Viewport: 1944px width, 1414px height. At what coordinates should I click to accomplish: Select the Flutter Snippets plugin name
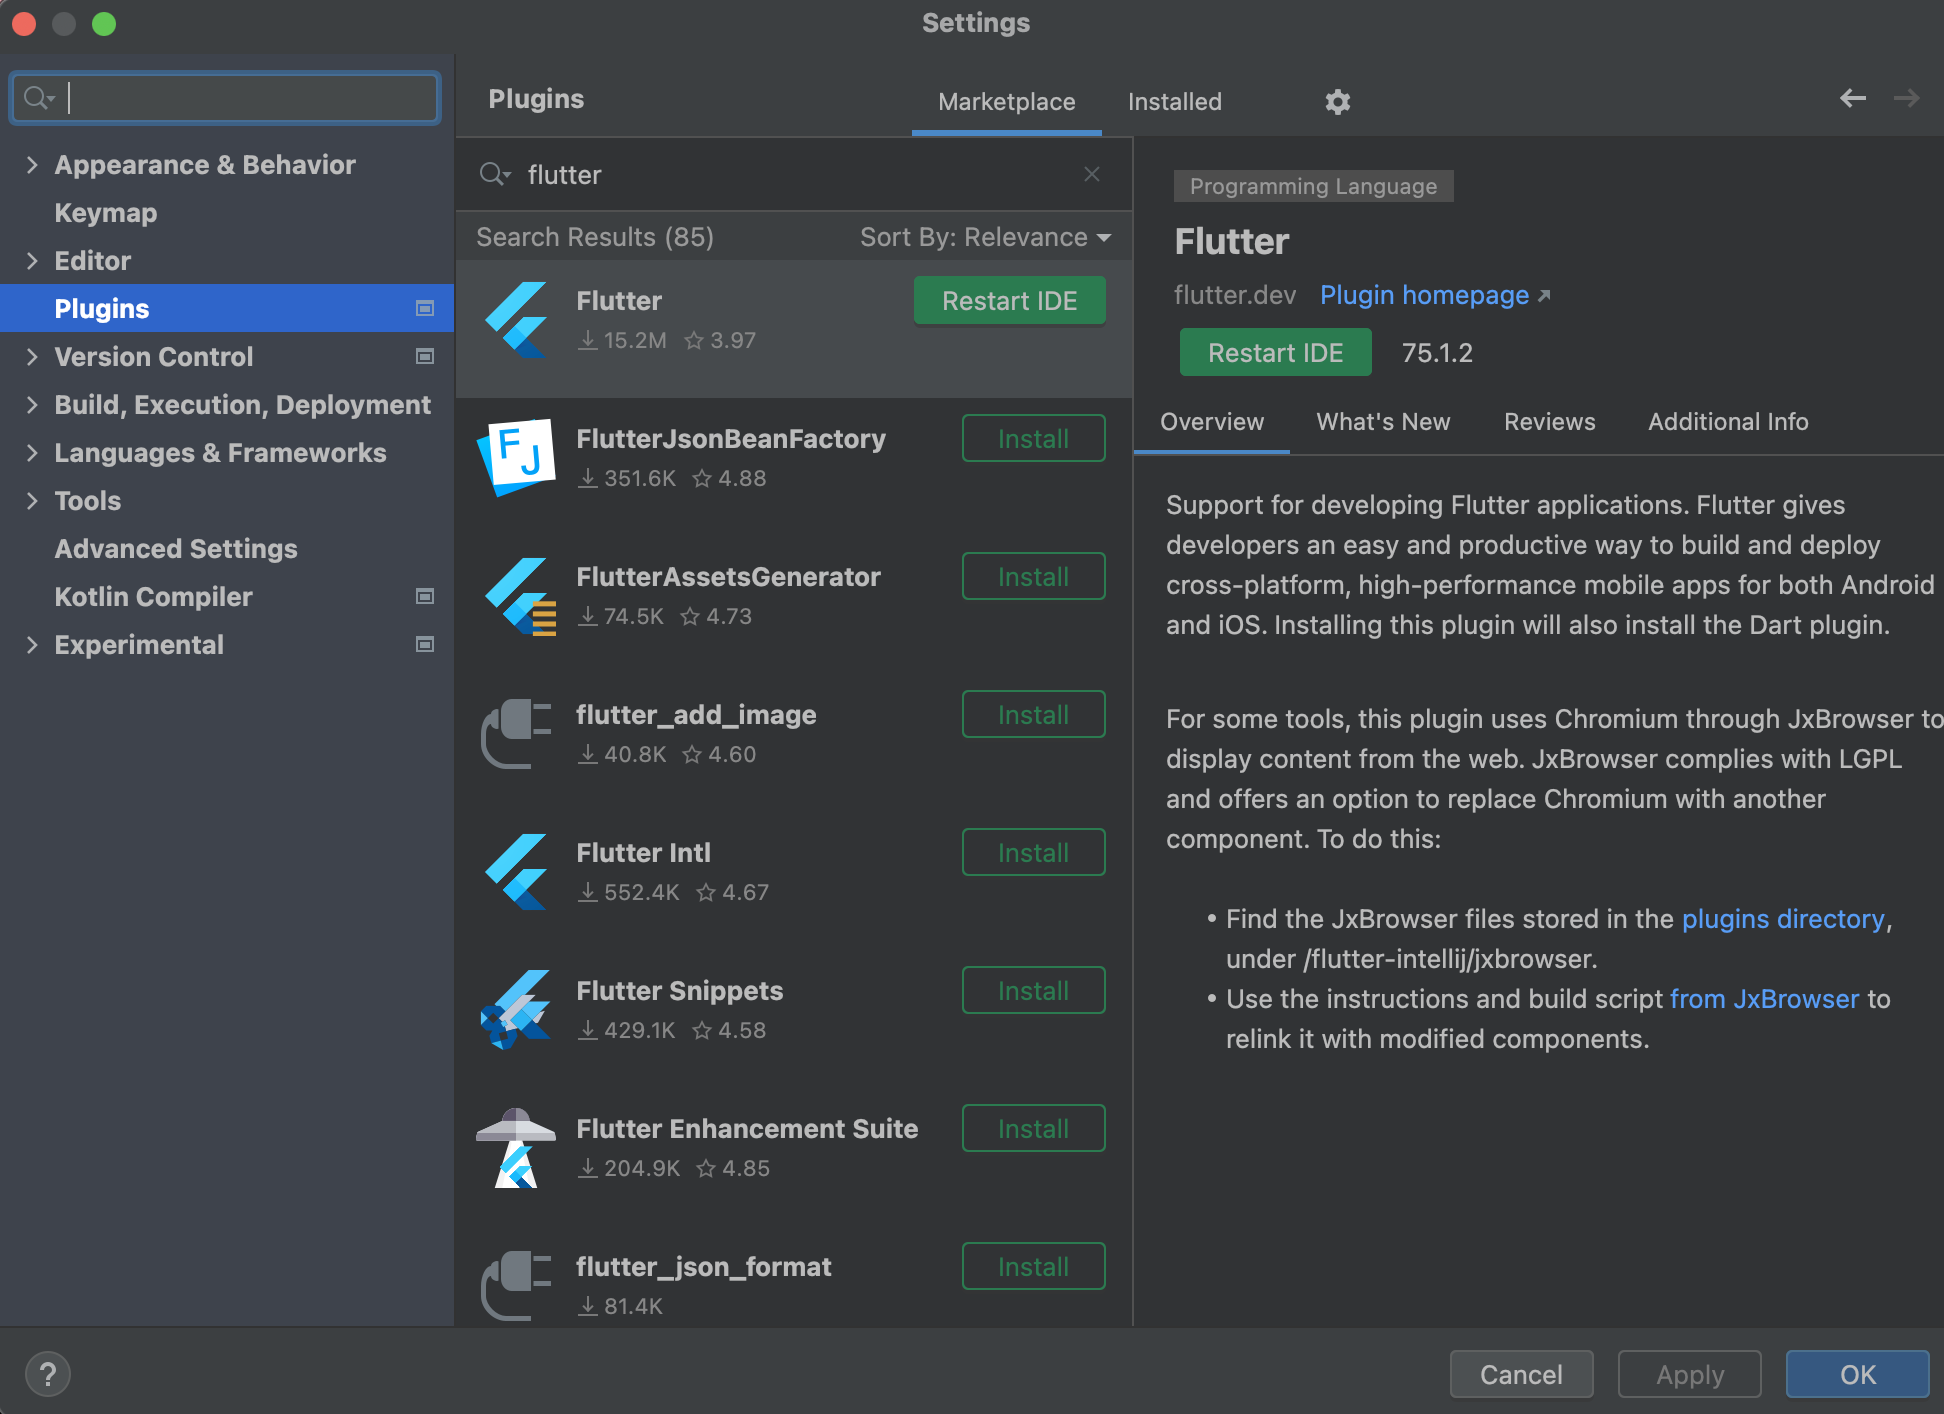pos(680,991)
